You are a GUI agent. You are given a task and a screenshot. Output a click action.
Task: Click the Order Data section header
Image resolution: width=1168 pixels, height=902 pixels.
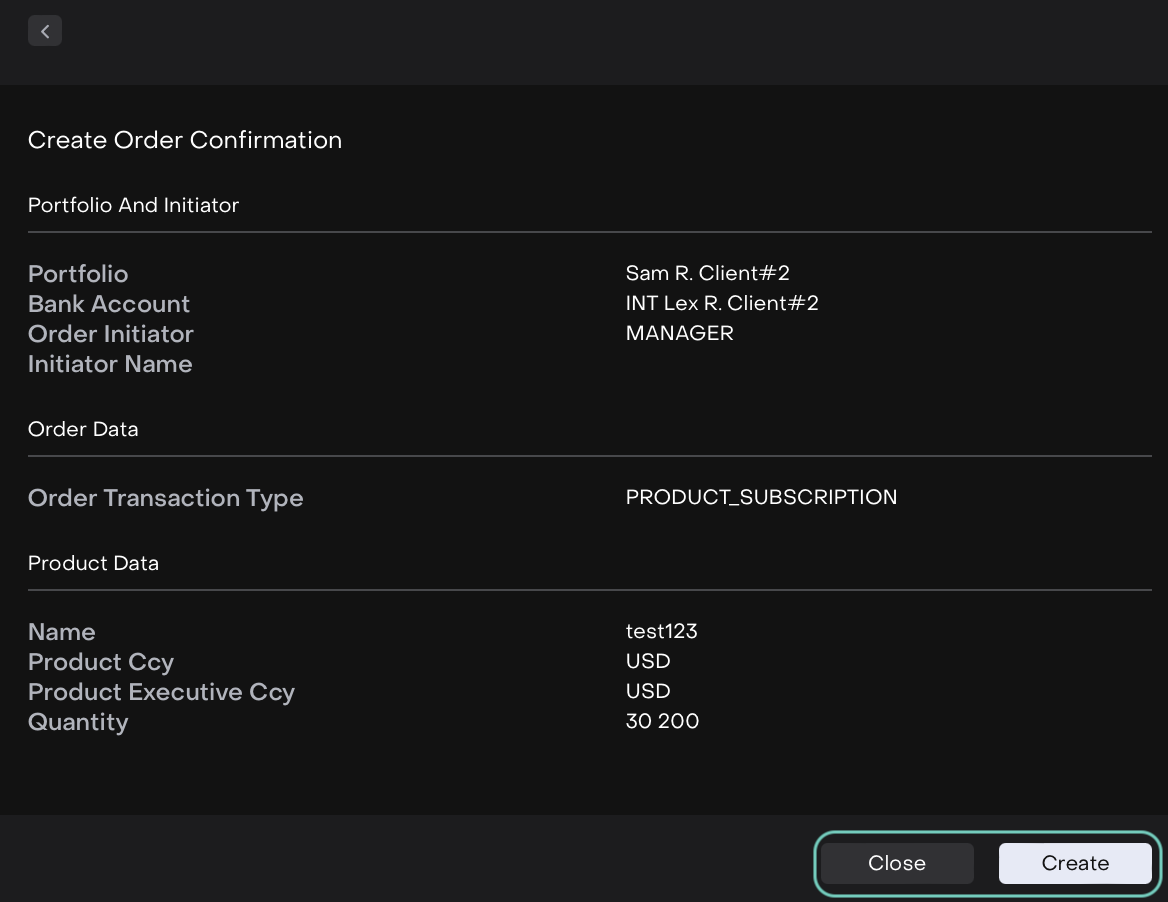[x=83, y=429]
